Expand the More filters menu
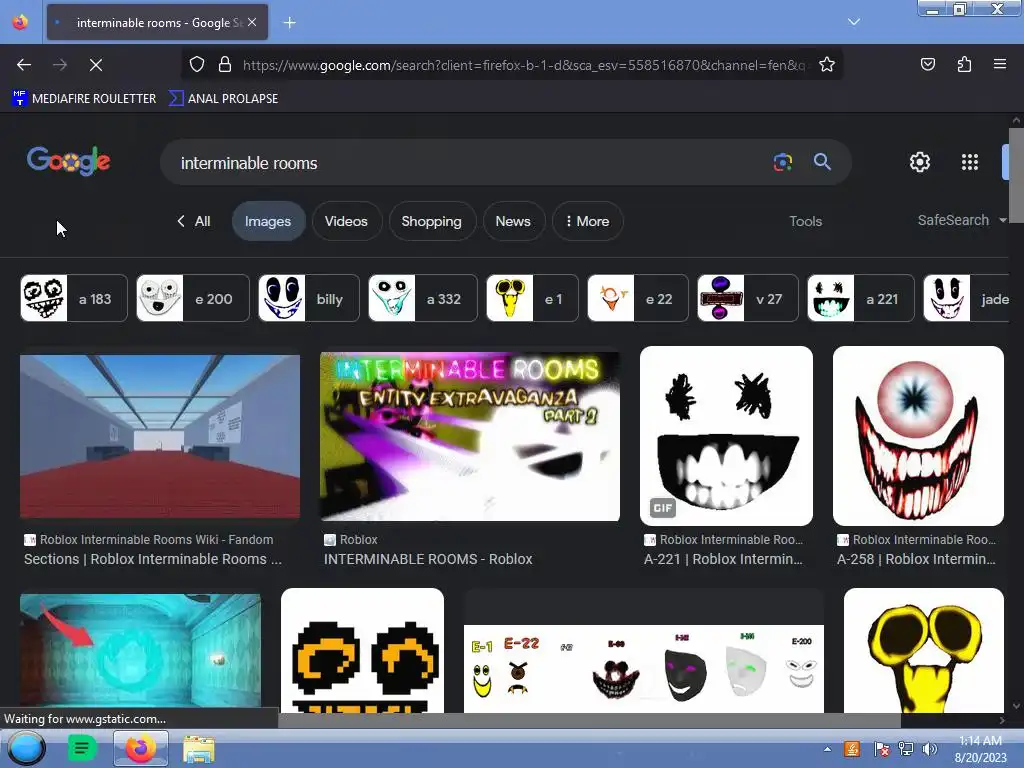The image size is (1024, 768). (588, 221)
